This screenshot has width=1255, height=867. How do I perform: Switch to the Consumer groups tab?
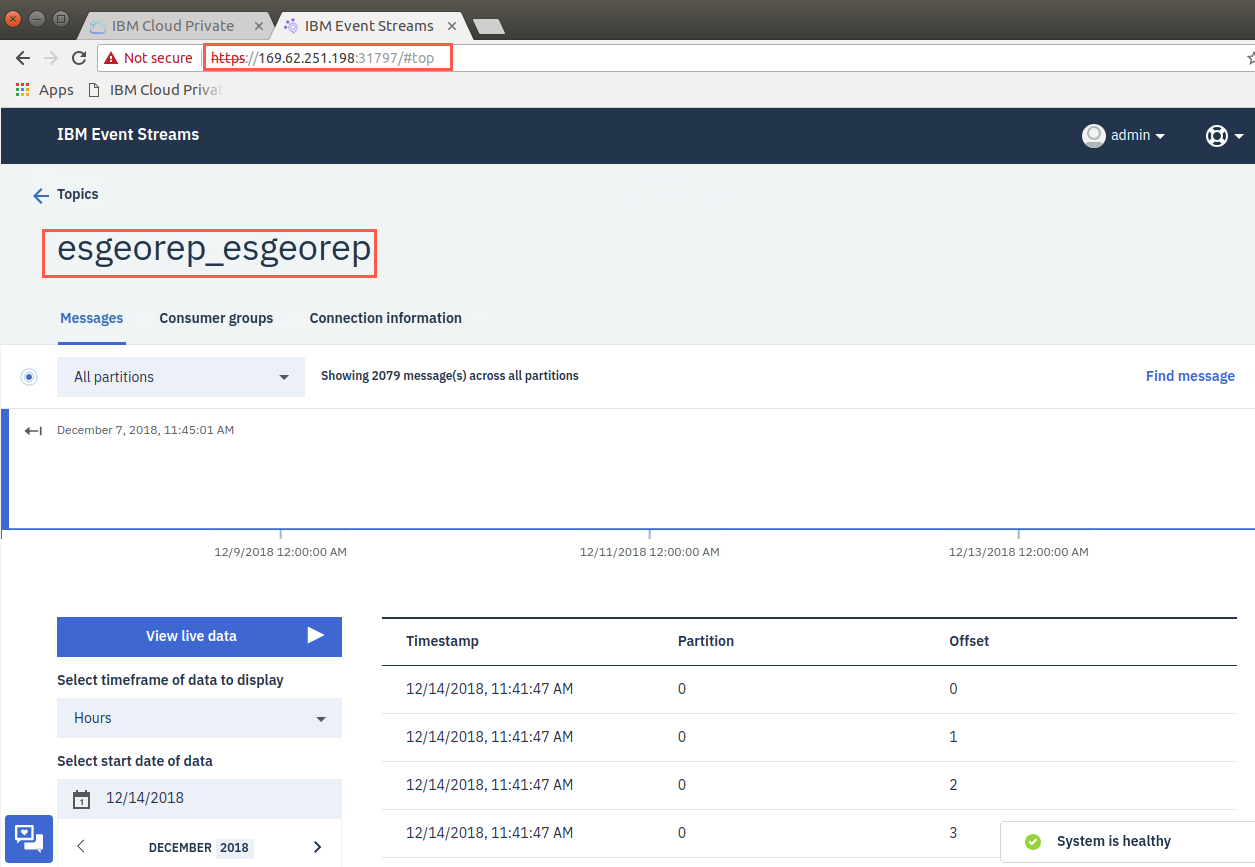(216, 318)
